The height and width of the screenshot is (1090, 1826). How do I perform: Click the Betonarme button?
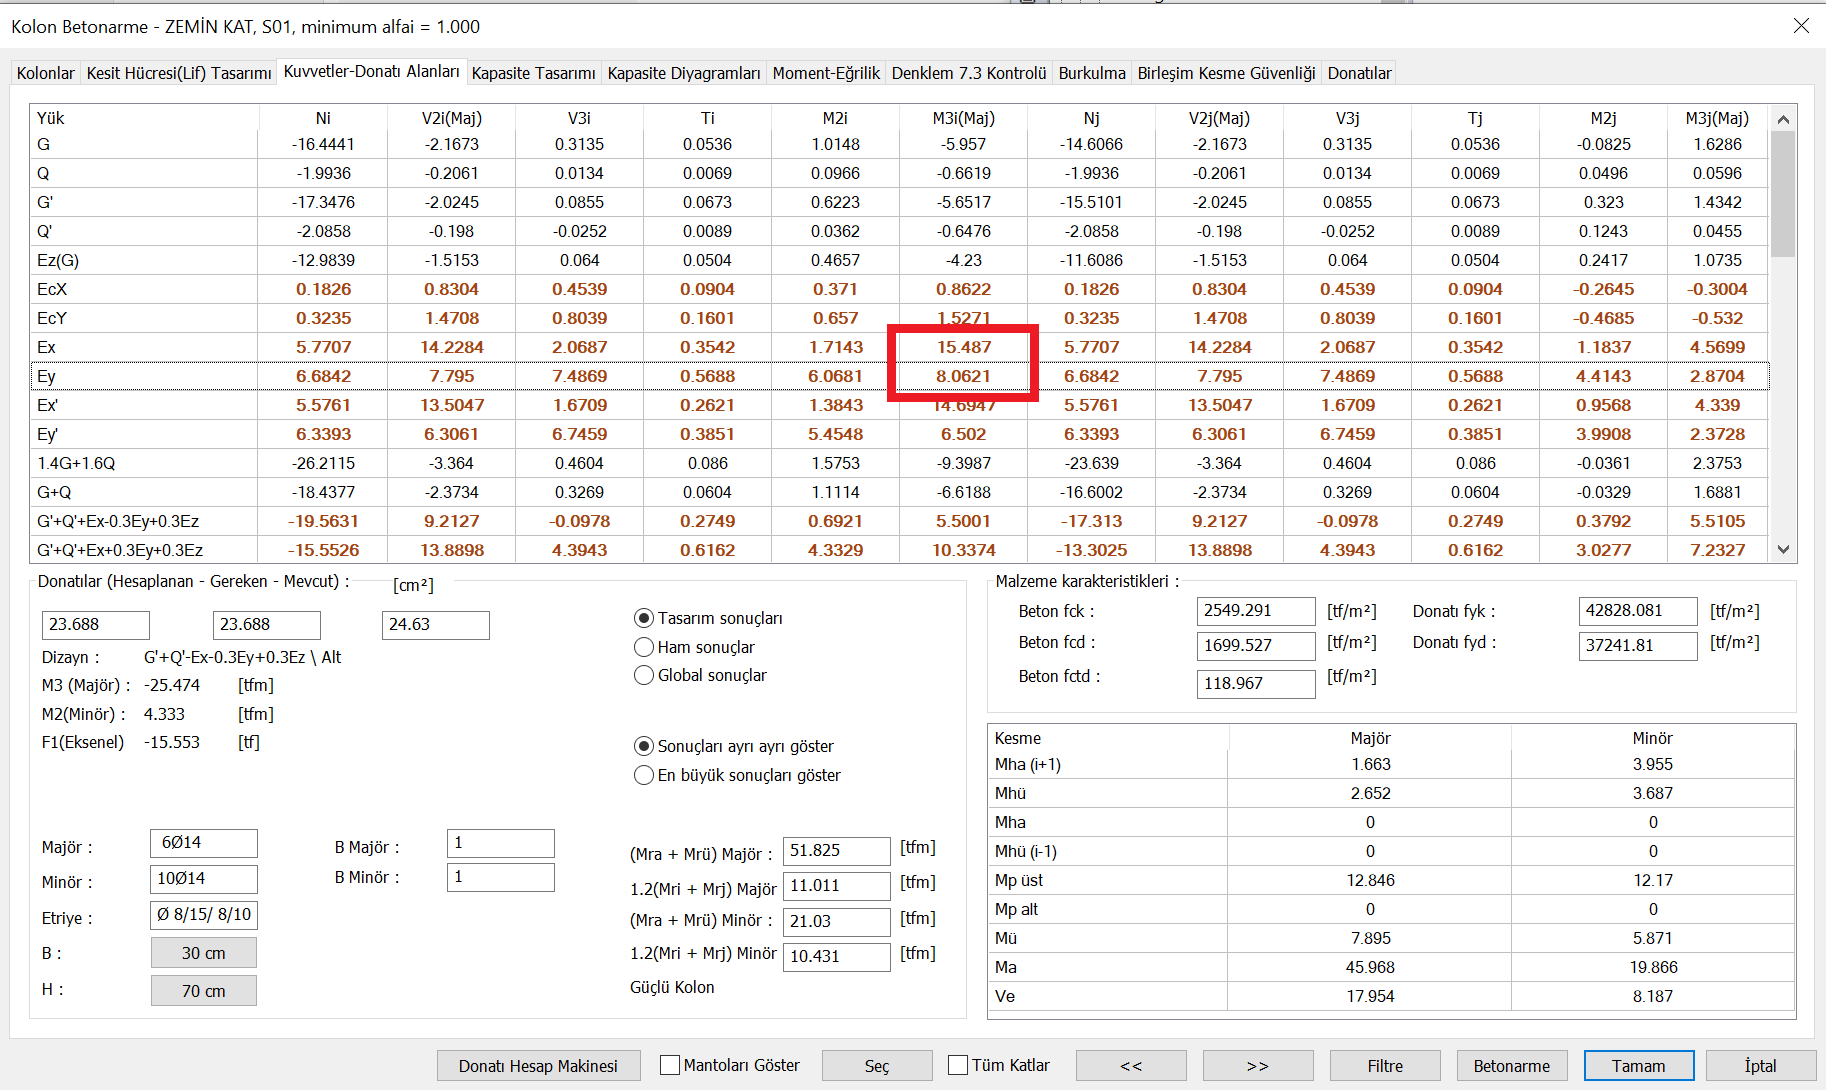(x=1512, y=1066)
